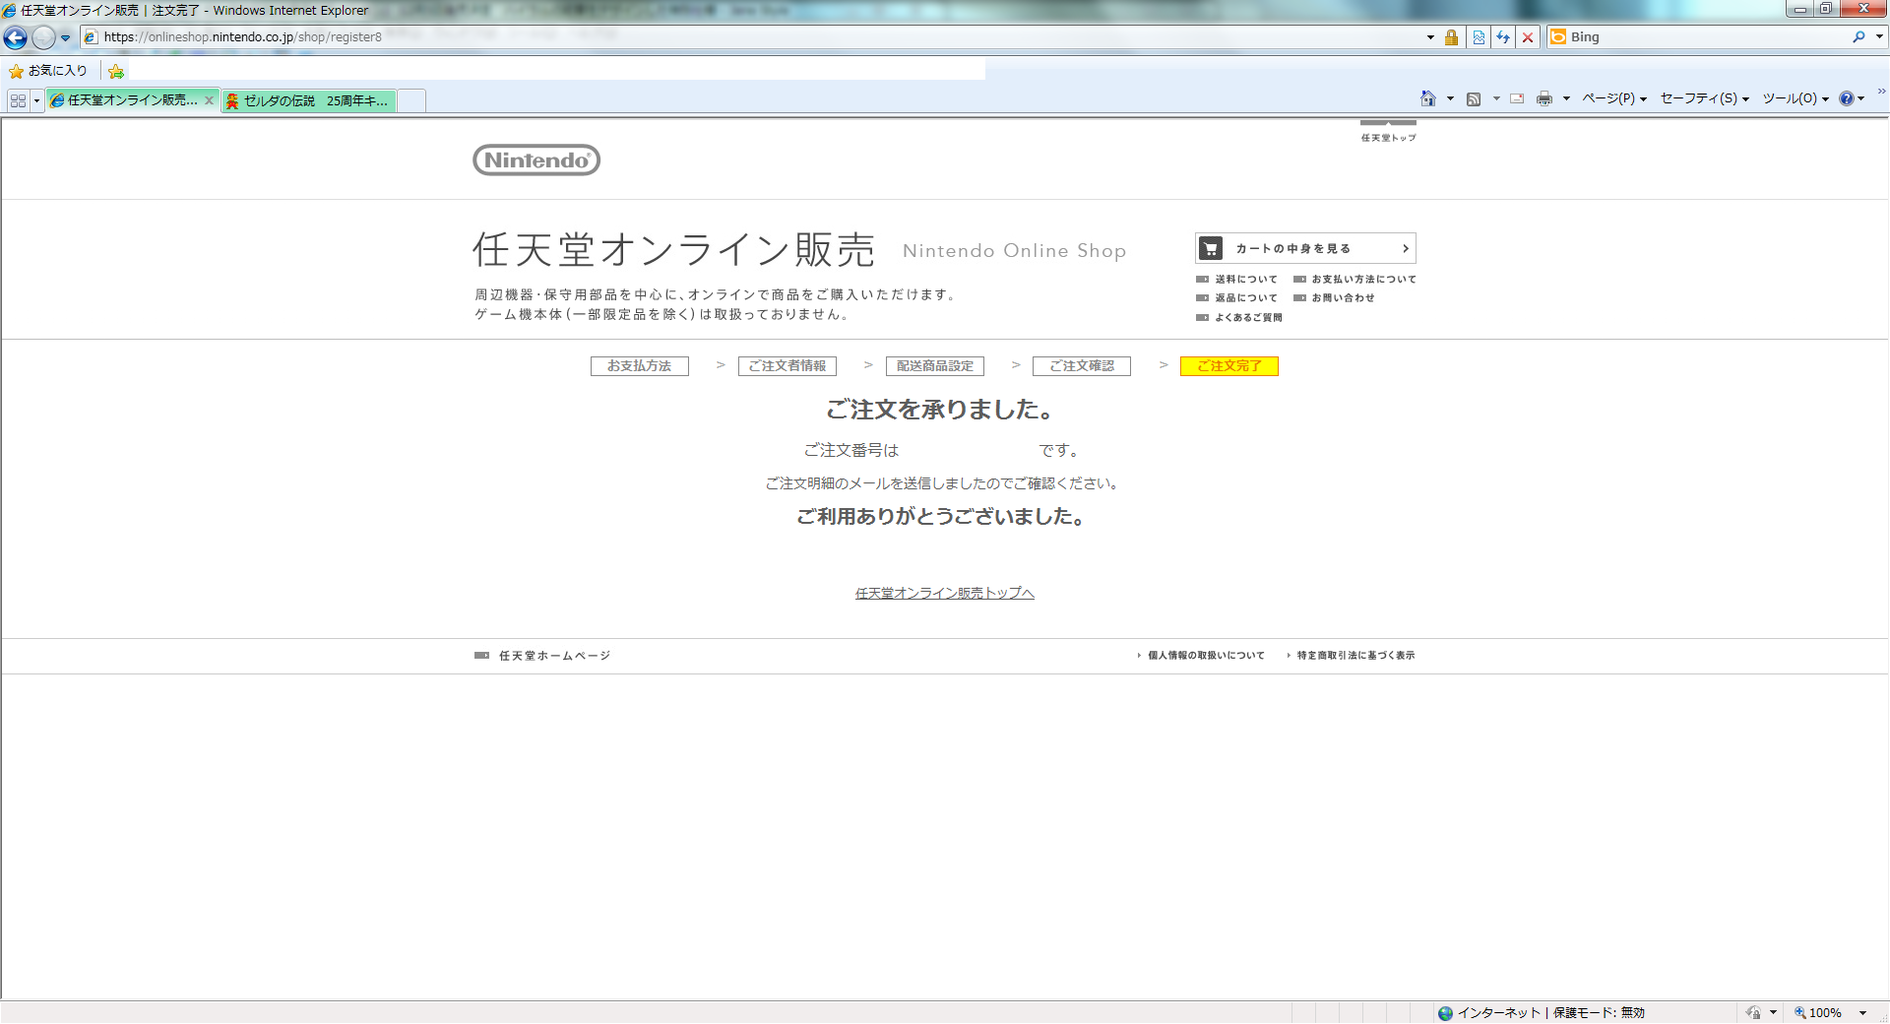Click the ご利用ありがとうございました。 text
Screen dimensions: 1890x1024
941,517
